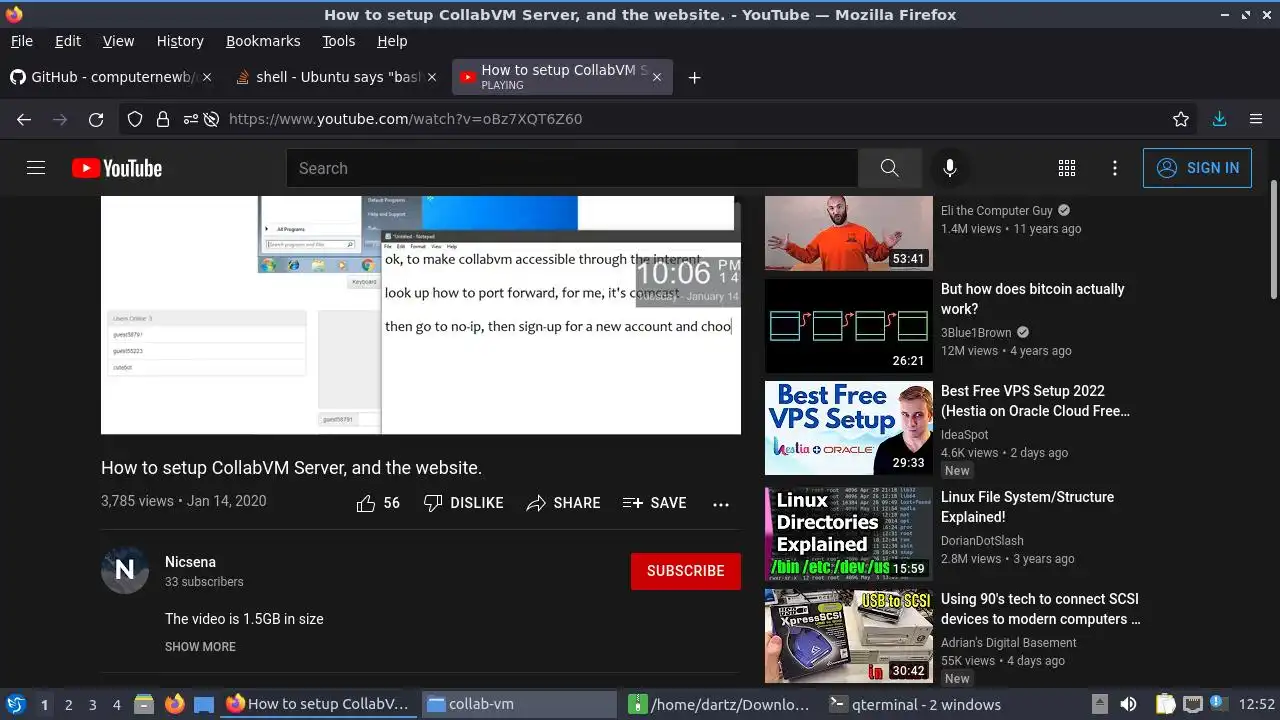Image resolution: width=1280 pixels, height=720 pixels.
Task: Open the History menu
Action: (x=180, y=41)
